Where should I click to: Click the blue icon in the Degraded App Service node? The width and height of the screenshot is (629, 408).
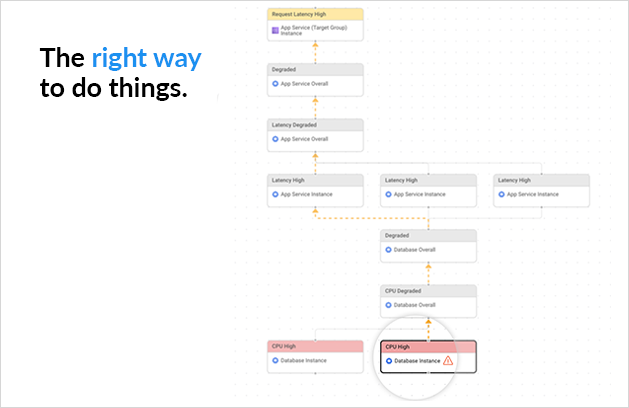click(x=276, y=84)
